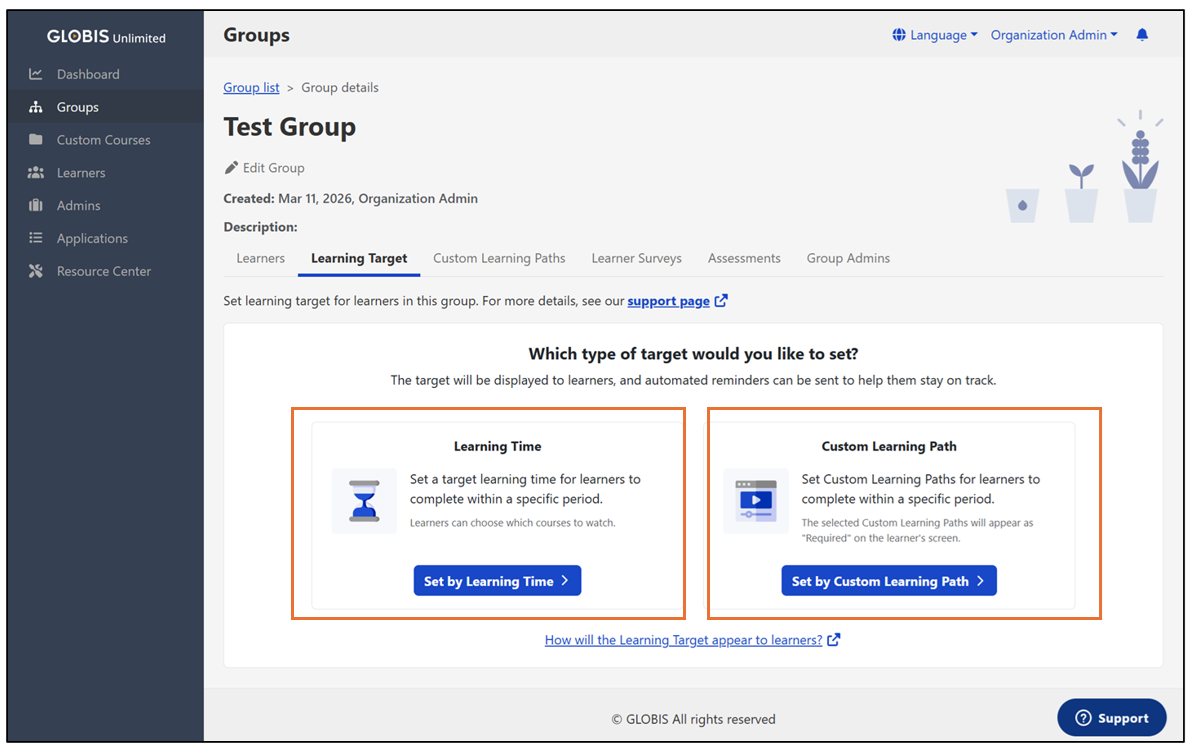Click the question mark icon in Support button
This screenshot has width=1197, height=752.
tap(1083, 718)
